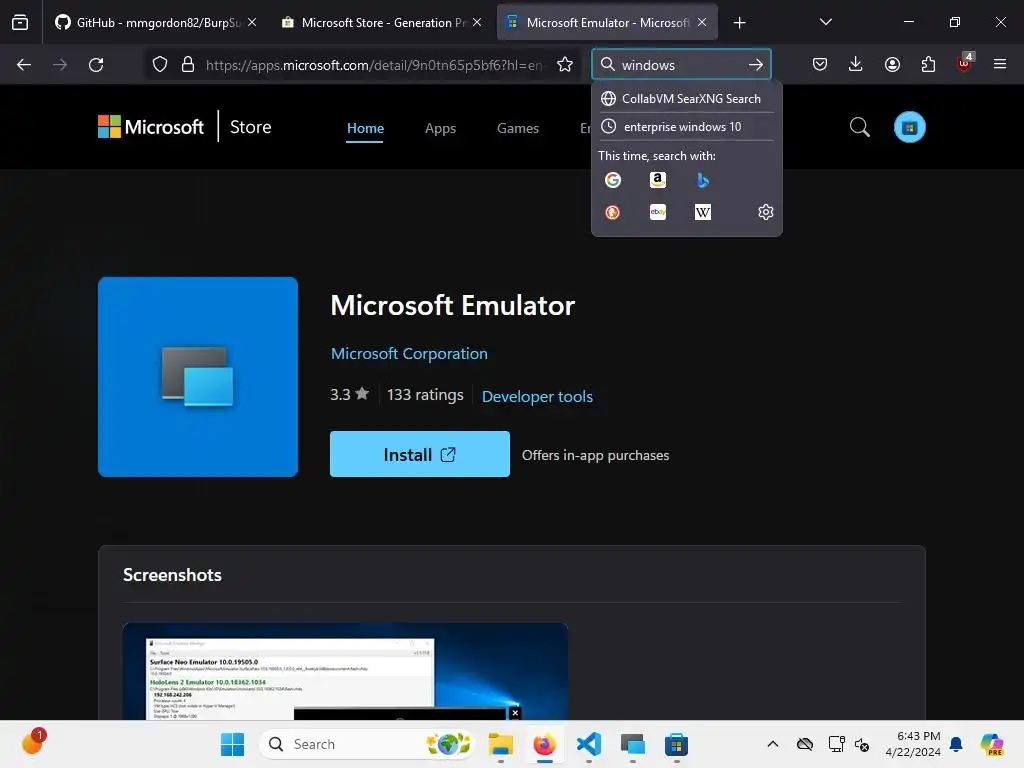Image resolution: width=1024 pixels, height=768 pixels.
Task: Open Visual Studio Code from taskbar
Action: 589,744
